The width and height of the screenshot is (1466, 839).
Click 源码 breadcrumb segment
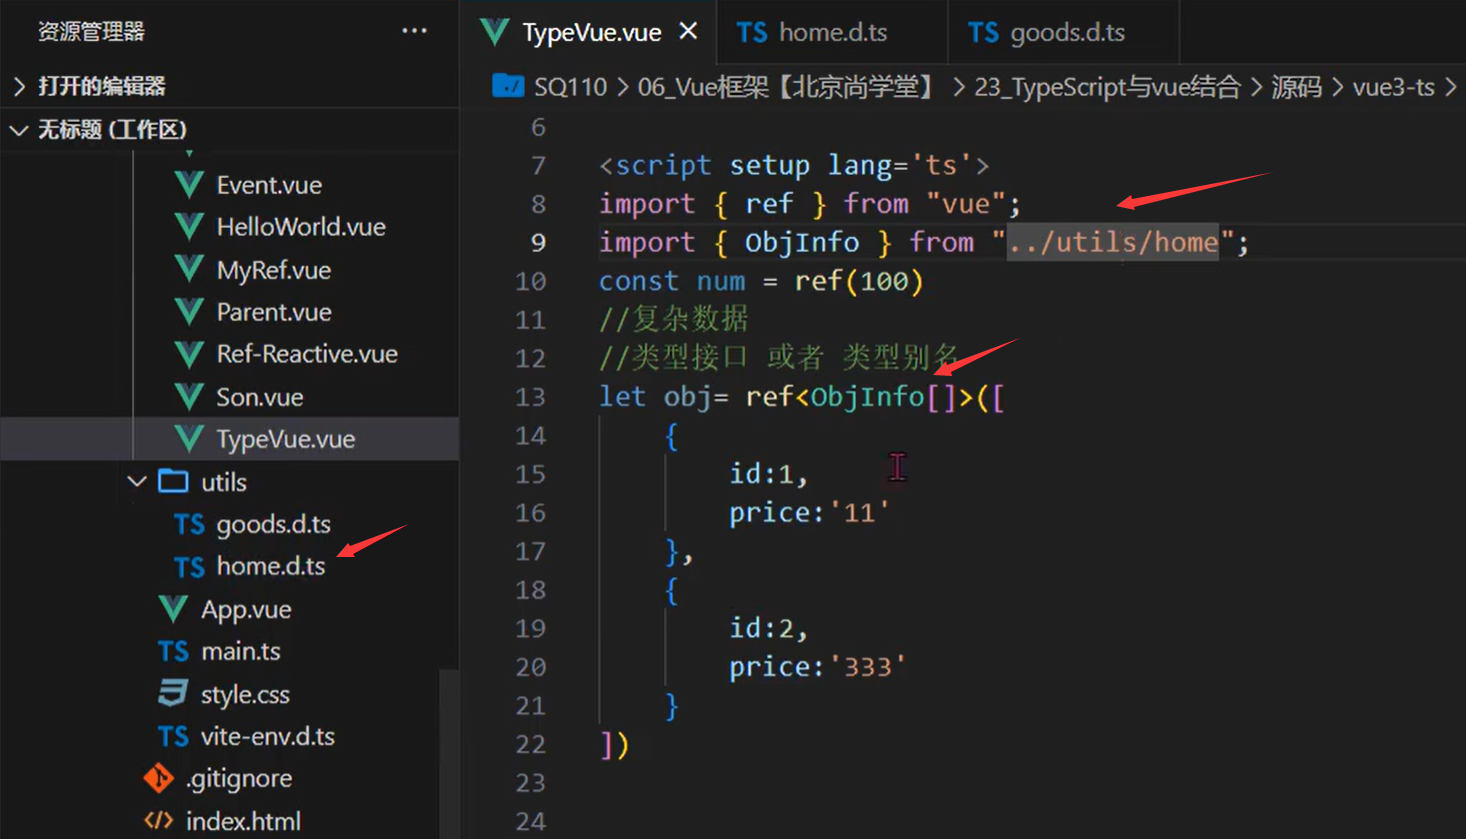1296,87
